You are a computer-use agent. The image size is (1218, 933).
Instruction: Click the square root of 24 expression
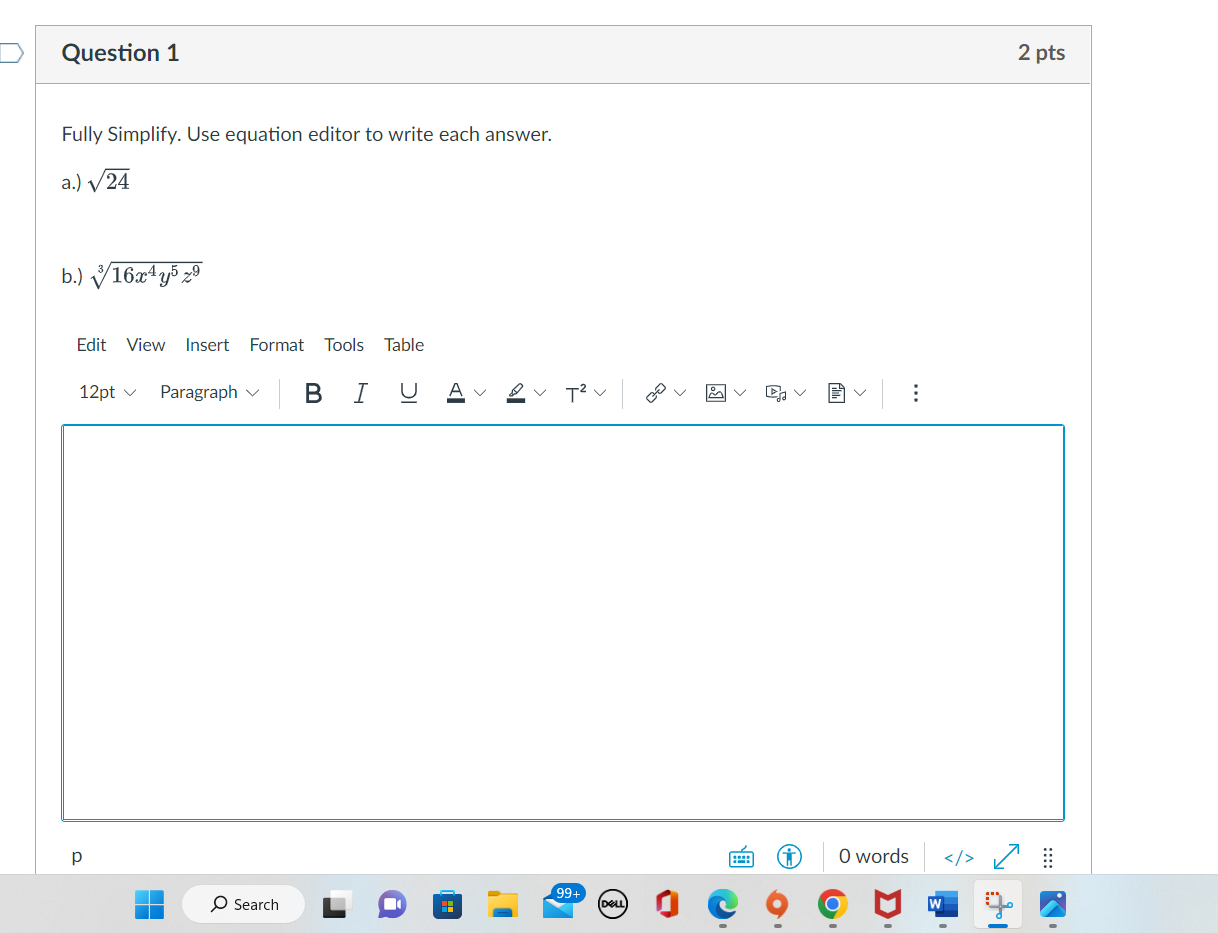coord(109,182)
